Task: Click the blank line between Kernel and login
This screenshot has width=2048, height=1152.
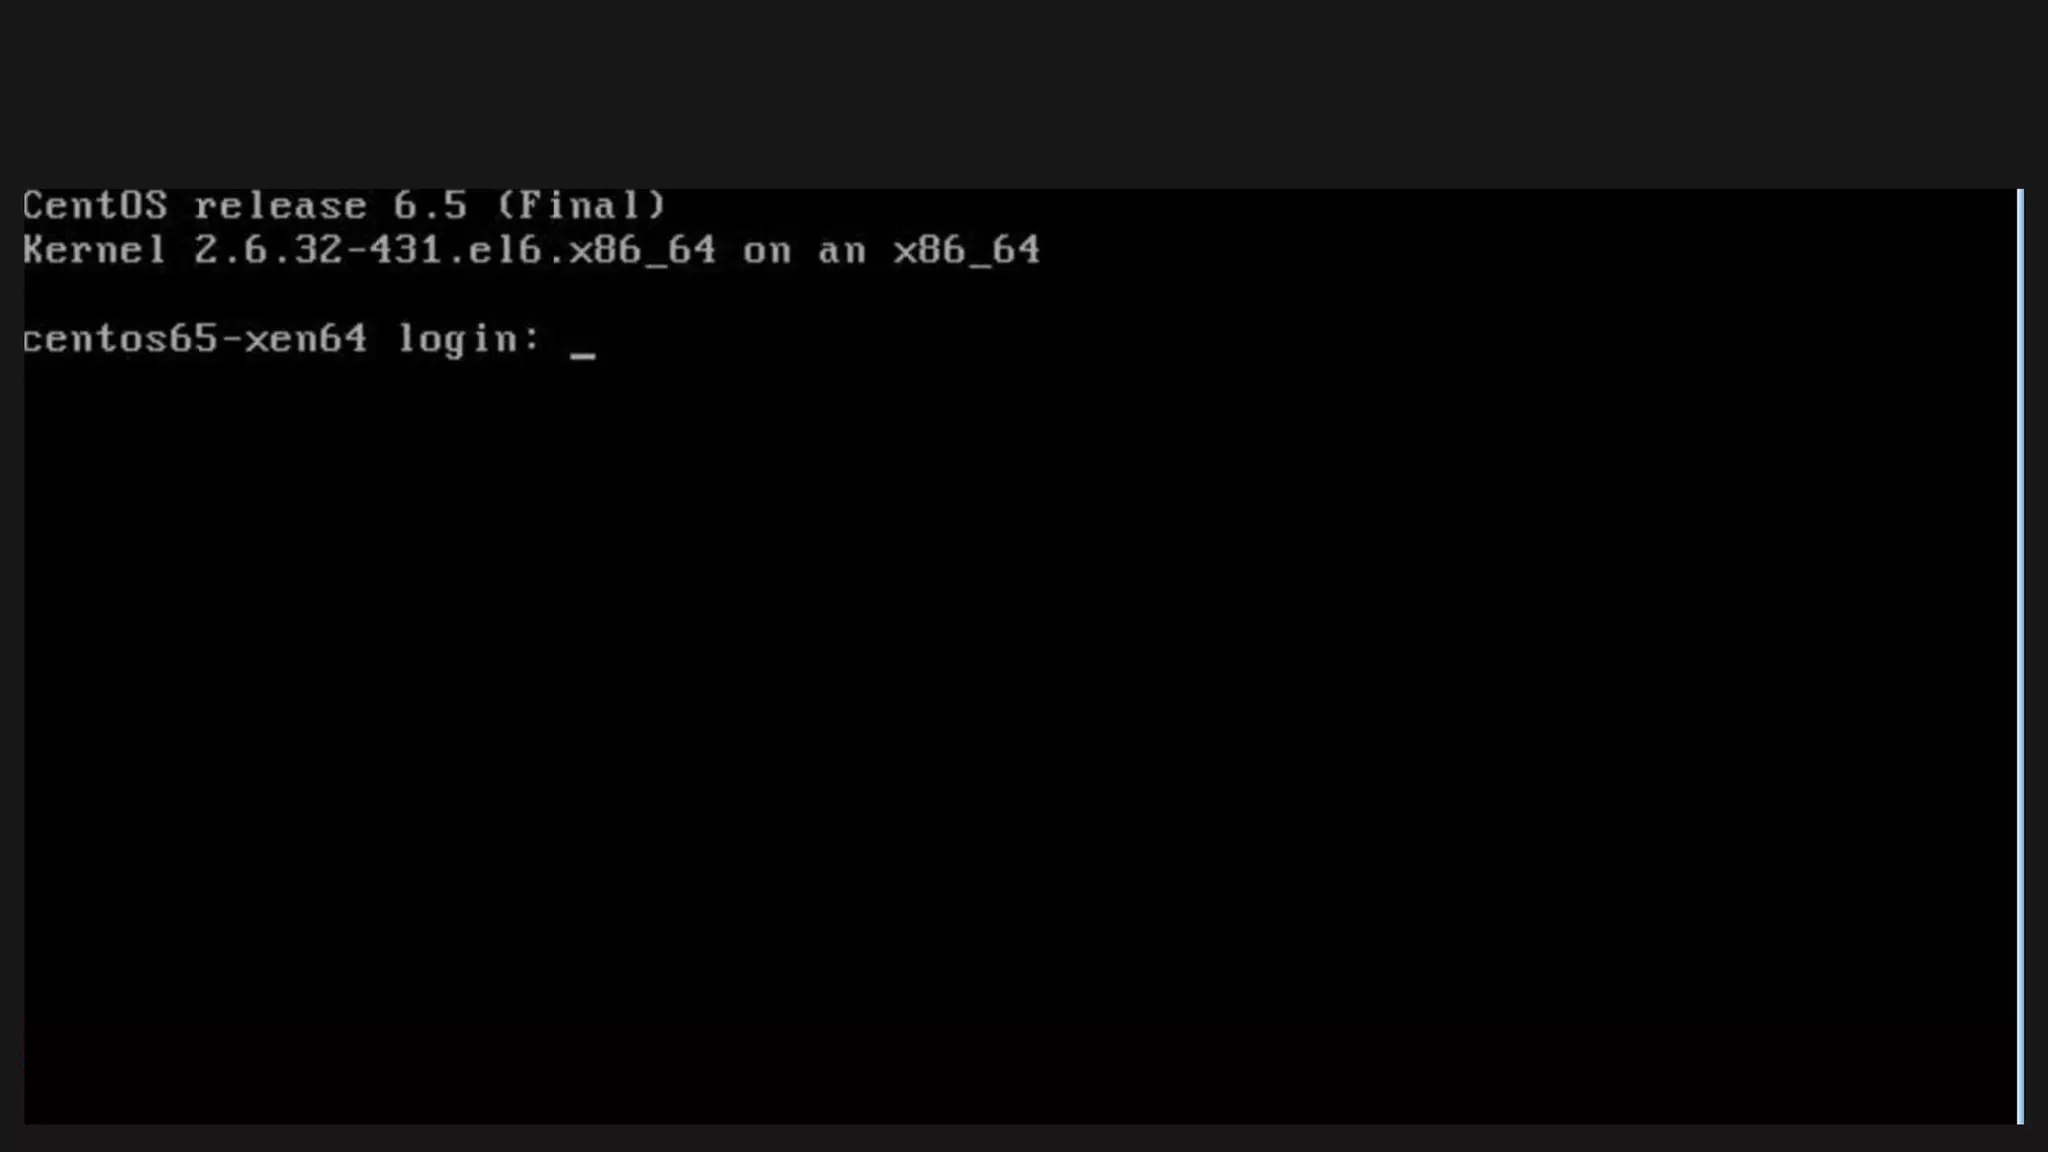Action: [x=1020, y=294]
